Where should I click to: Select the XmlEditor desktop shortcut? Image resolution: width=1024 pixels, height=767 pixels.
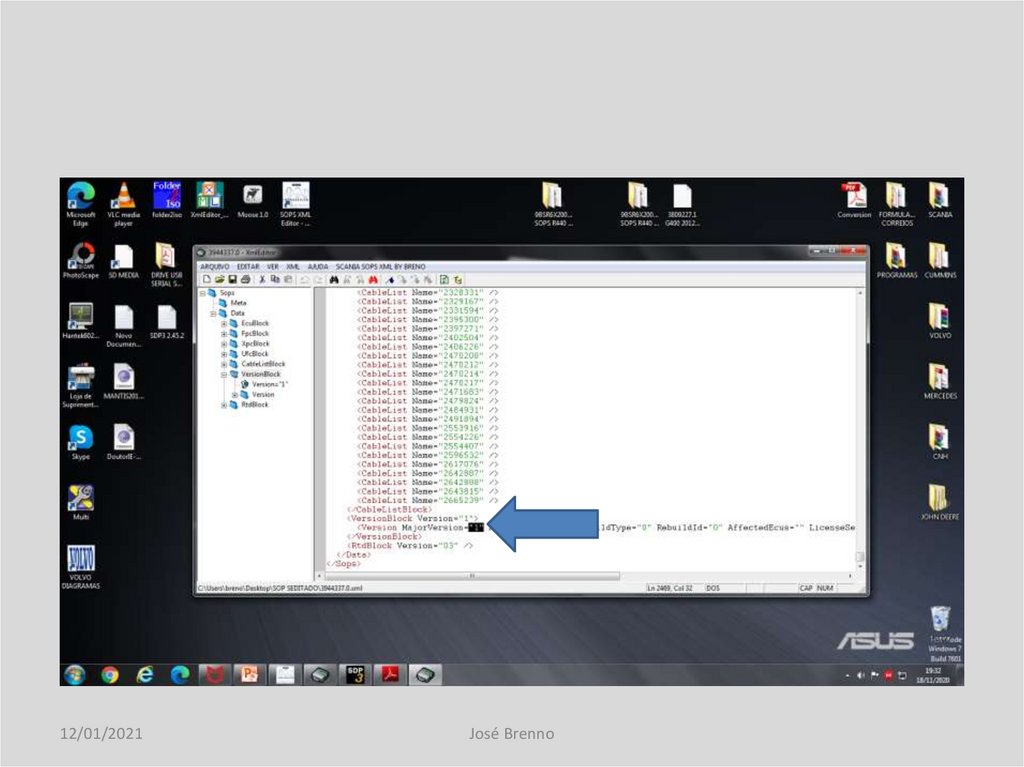point(210,200)
